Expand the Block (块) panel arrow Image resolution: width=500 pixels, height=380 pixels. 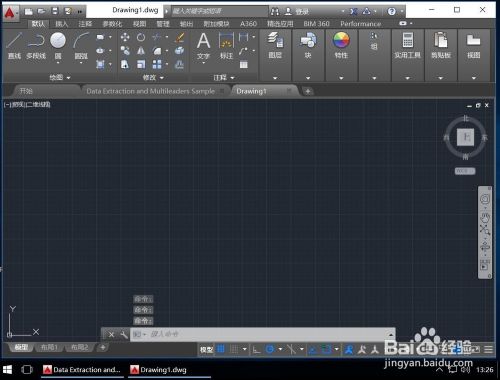point(308,78)
